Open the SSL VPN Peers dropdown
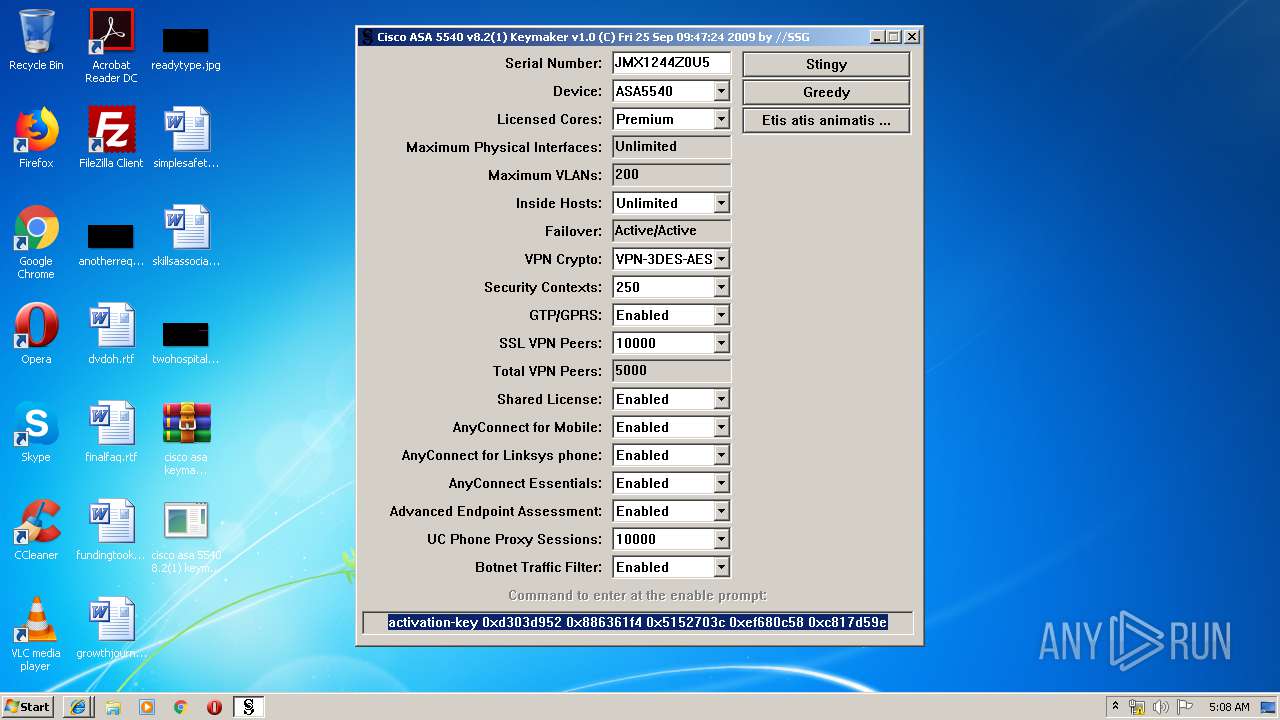The width and height of the screenshot is (1280, 720). click(x=721, y=343)
